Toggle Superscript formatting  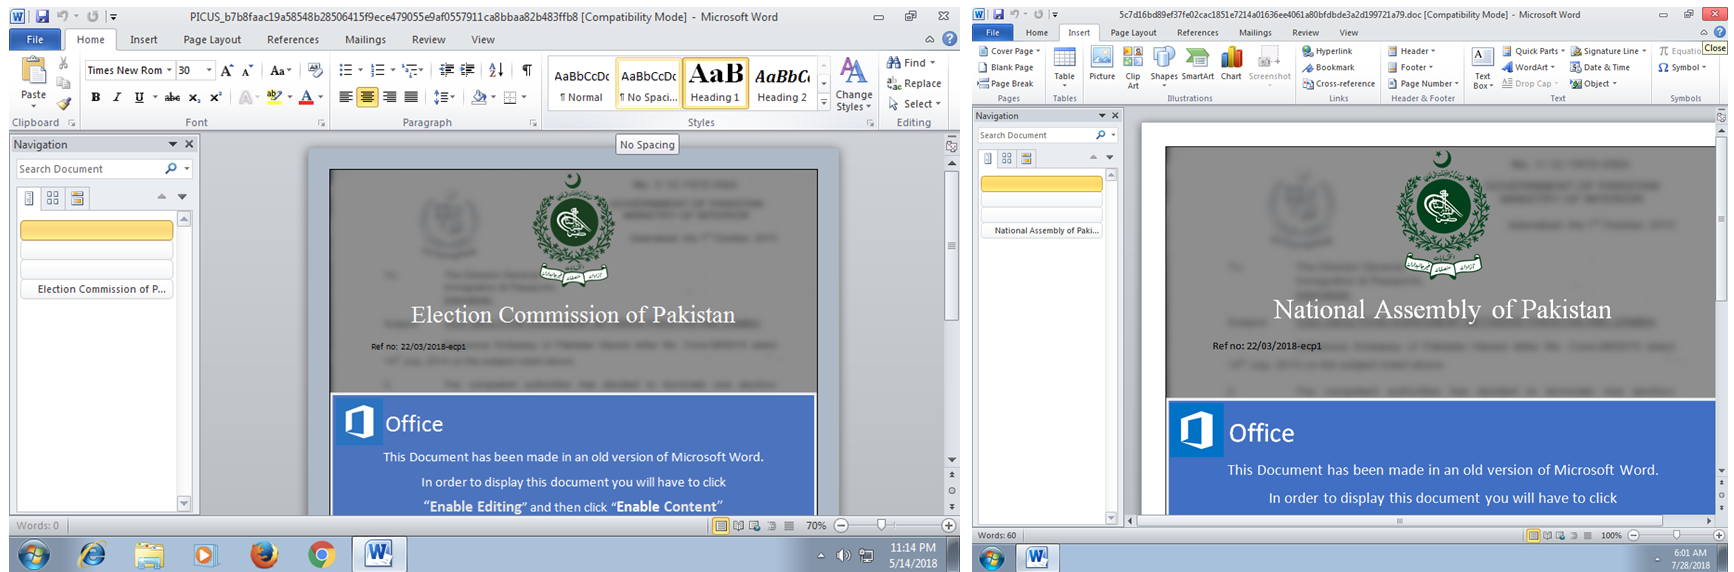(215, 97)
